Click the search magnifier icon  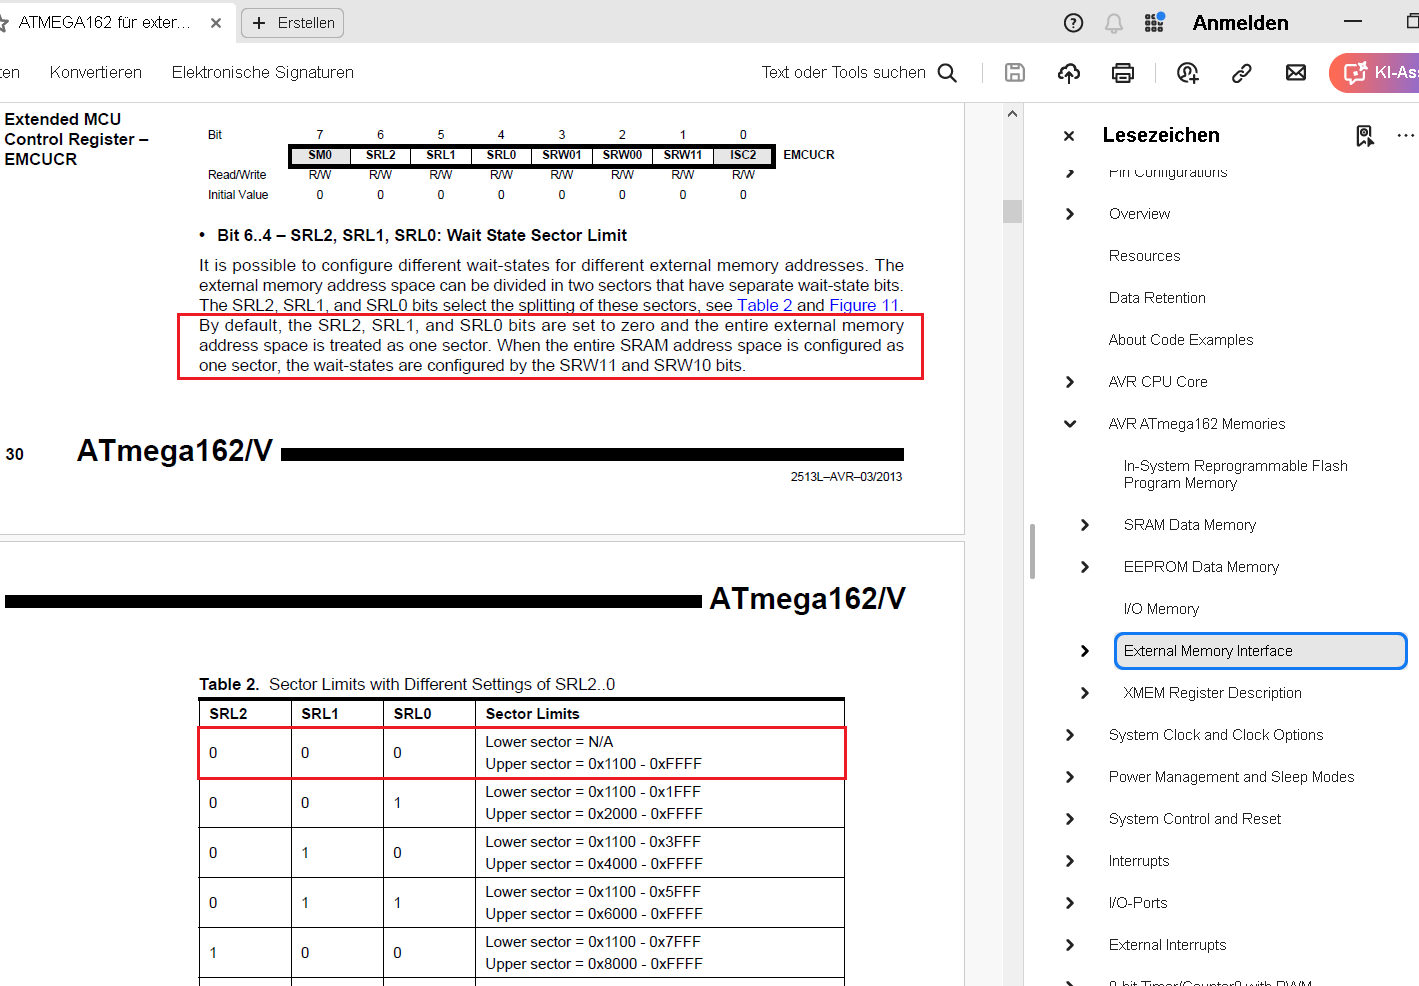click(x=947, y=72)
